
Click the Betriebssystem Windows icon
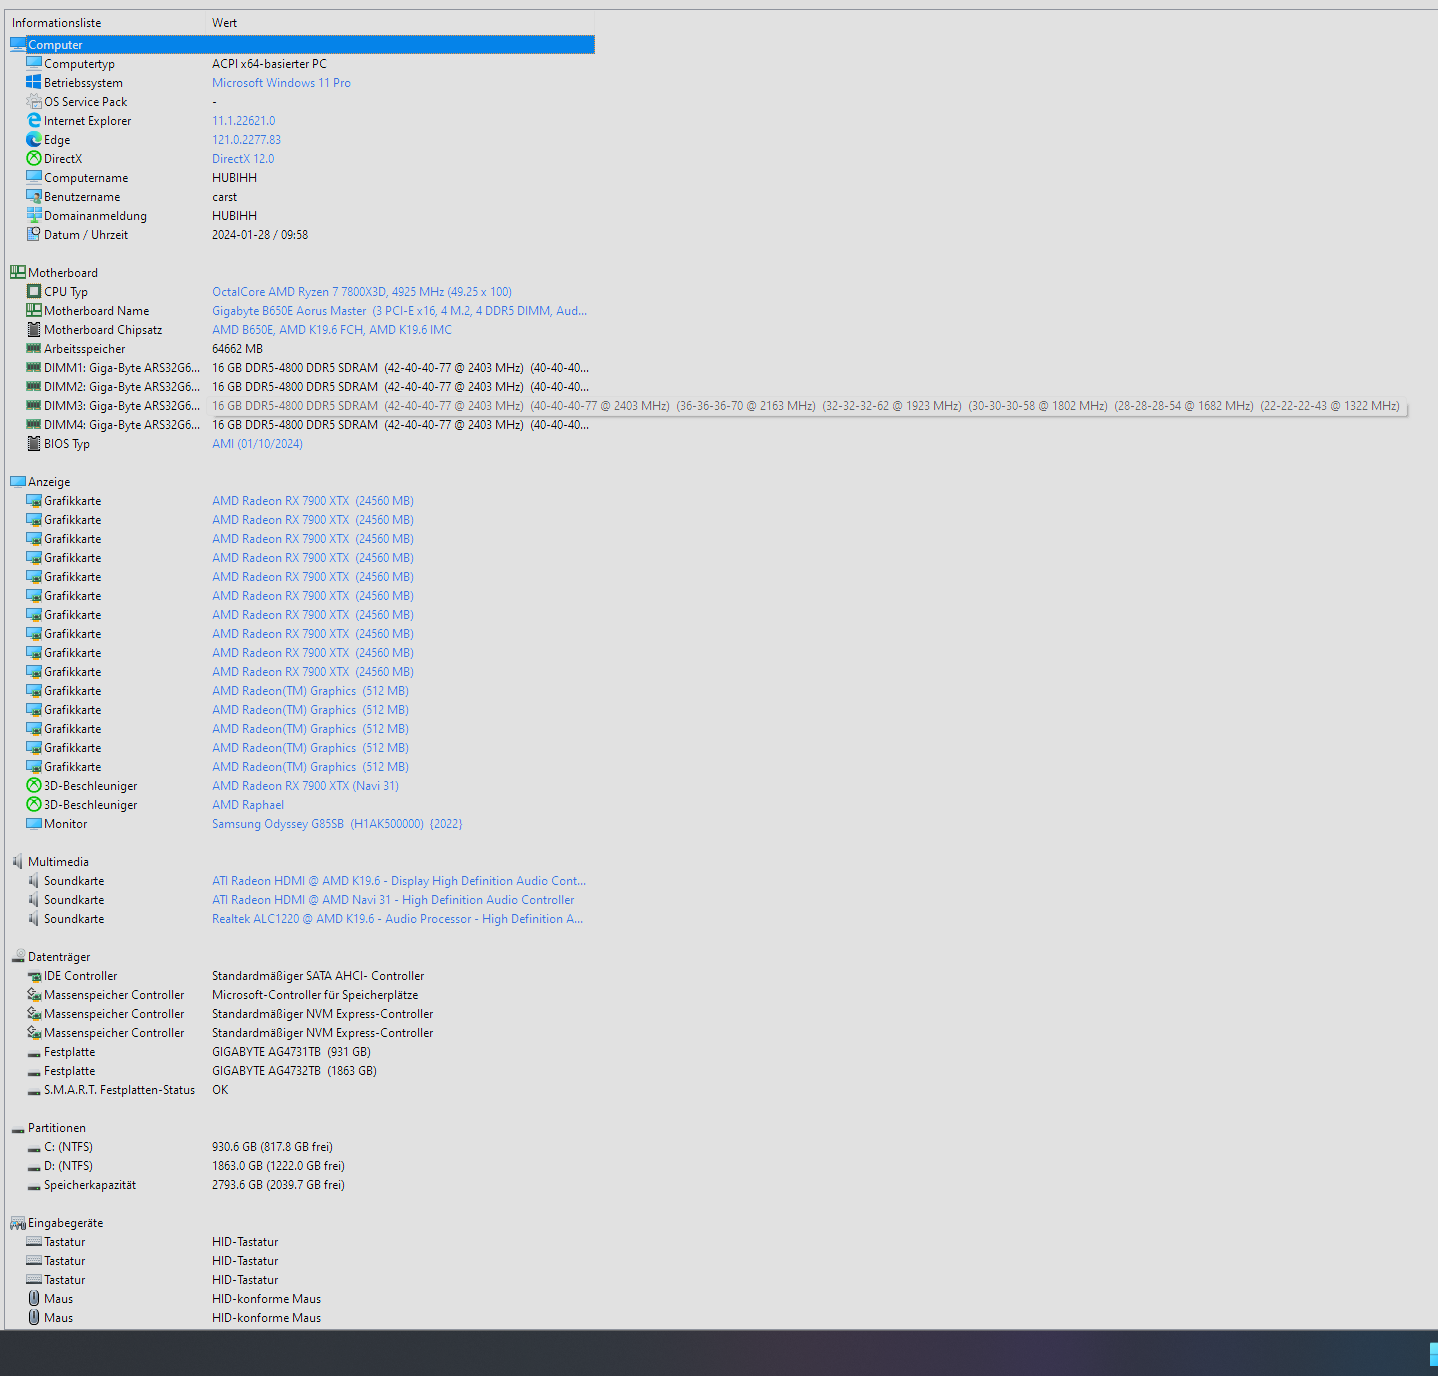click(x=34, y=83)
